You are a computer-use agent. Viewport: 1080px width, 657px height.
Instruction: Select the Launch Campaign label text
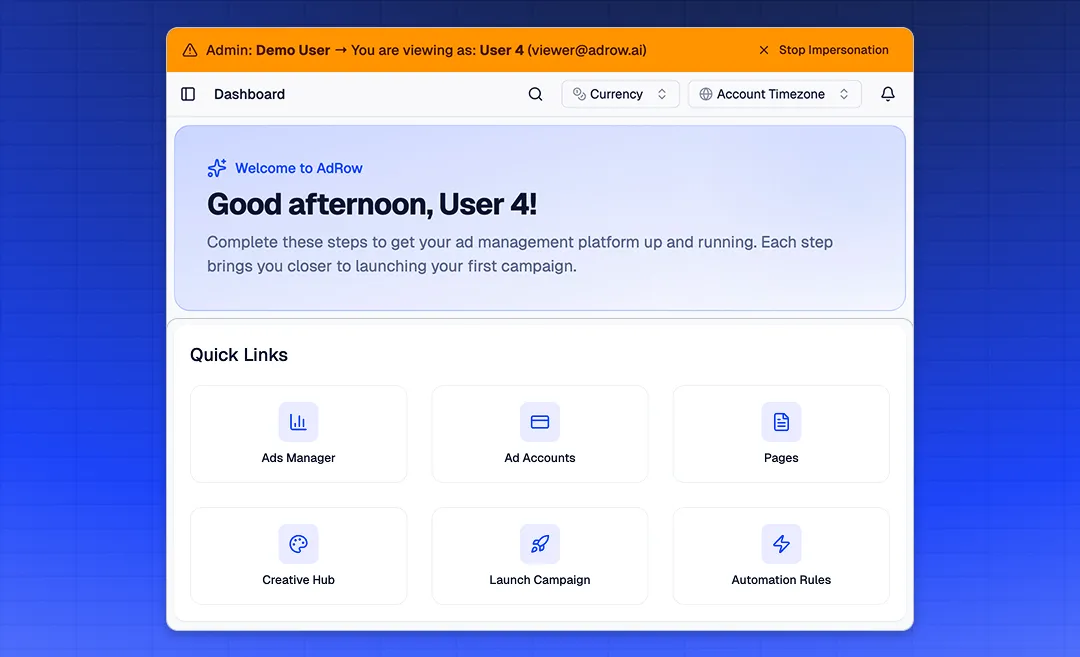coord(540,580)
